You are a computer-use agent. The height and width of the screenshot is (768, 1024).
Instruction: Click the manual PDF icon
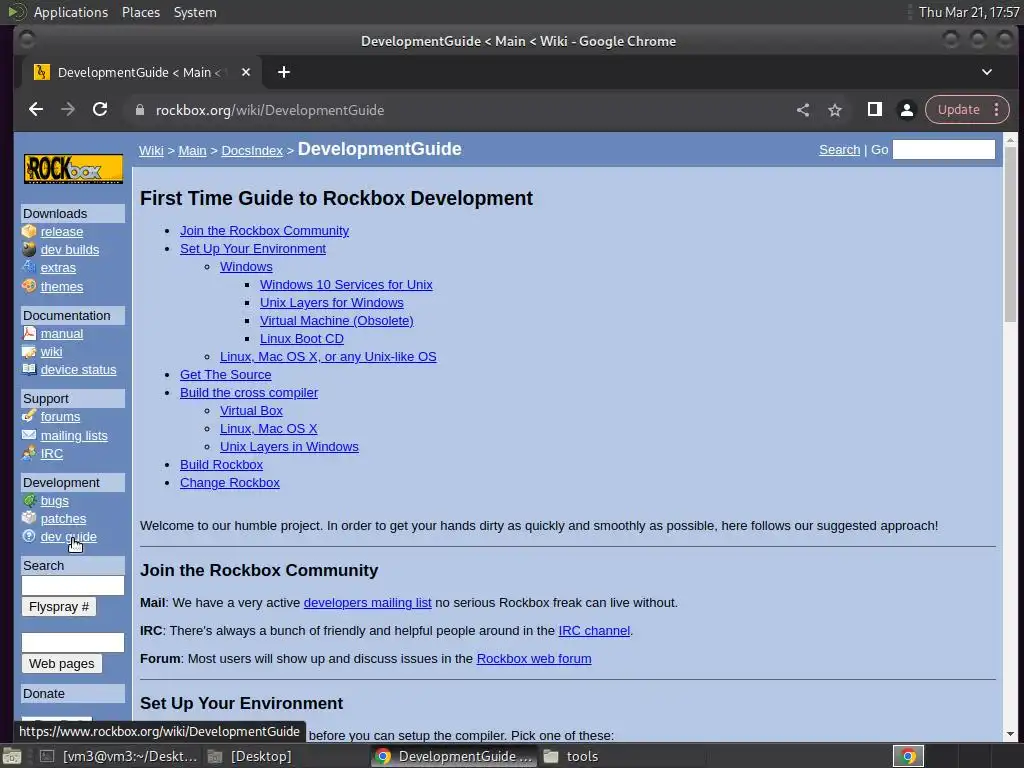pyautogui.click(x=29, y=333)
